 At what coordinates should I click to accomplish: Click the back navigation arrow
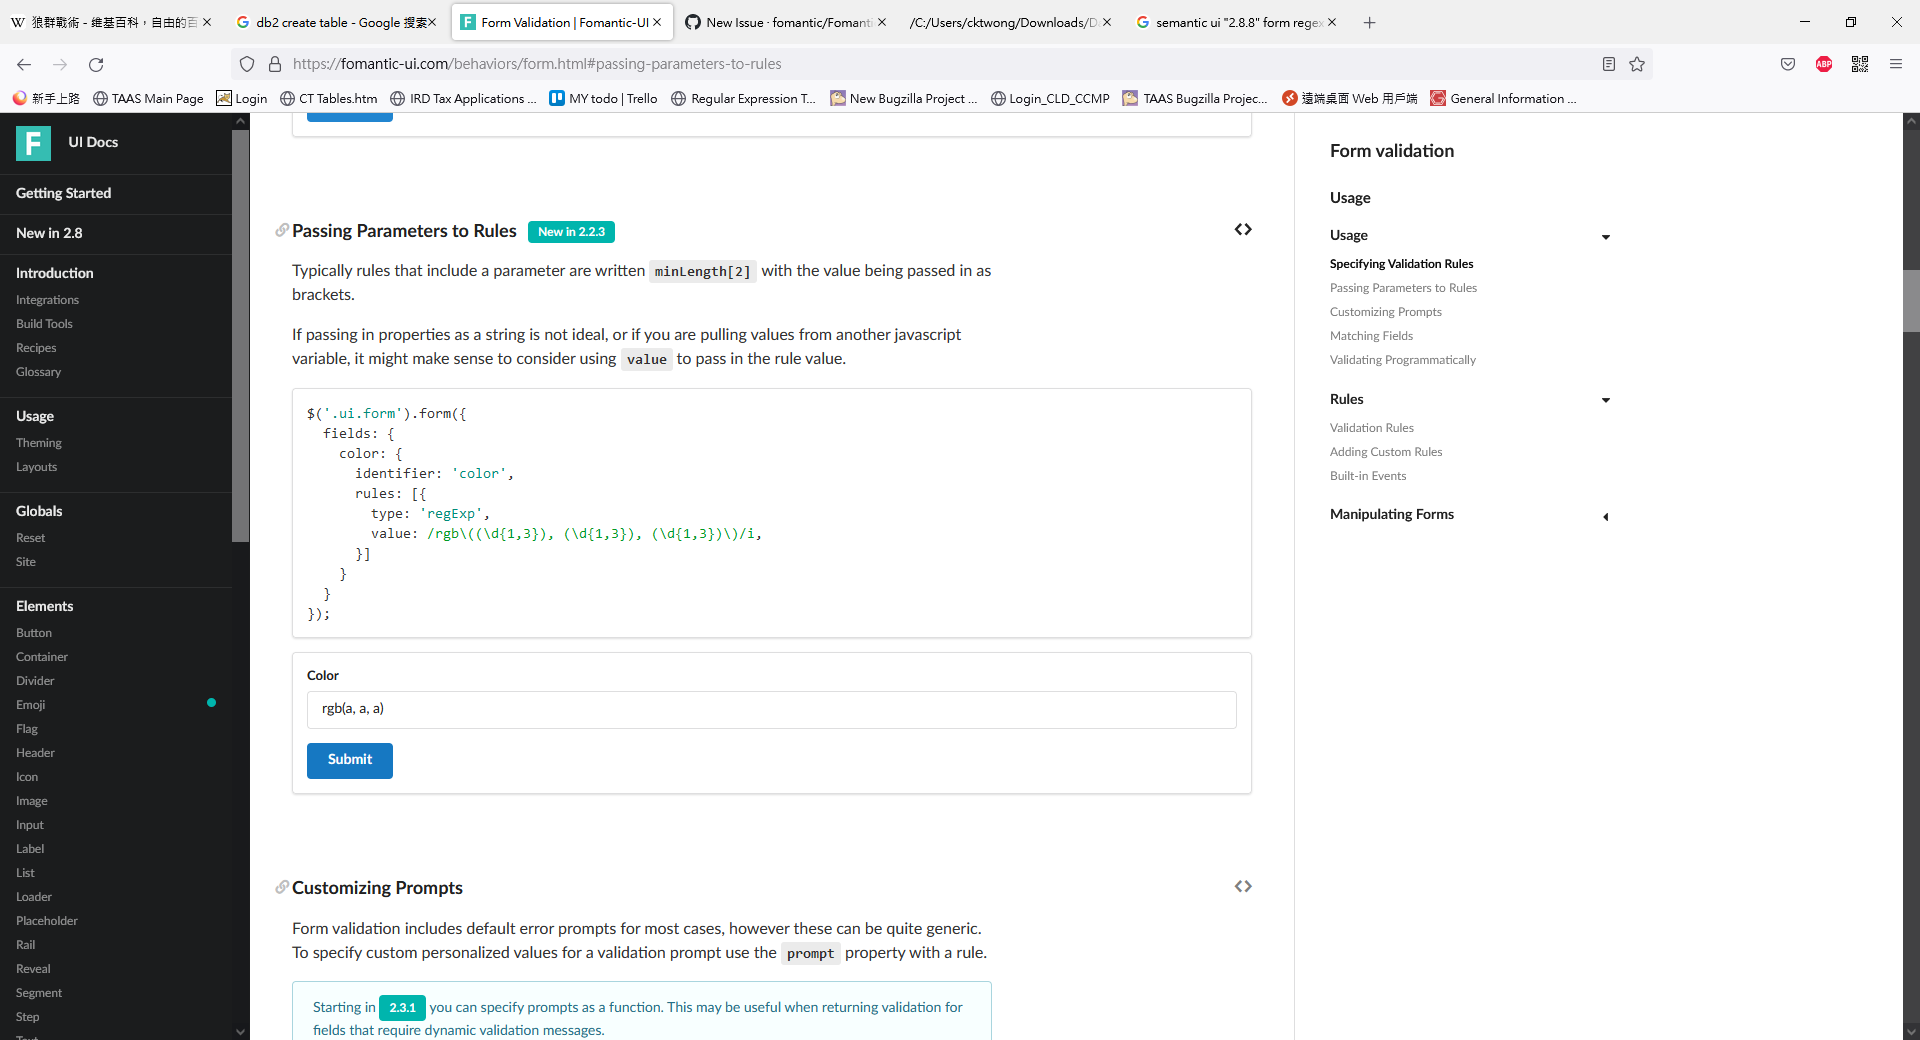[x=23, y=63]
